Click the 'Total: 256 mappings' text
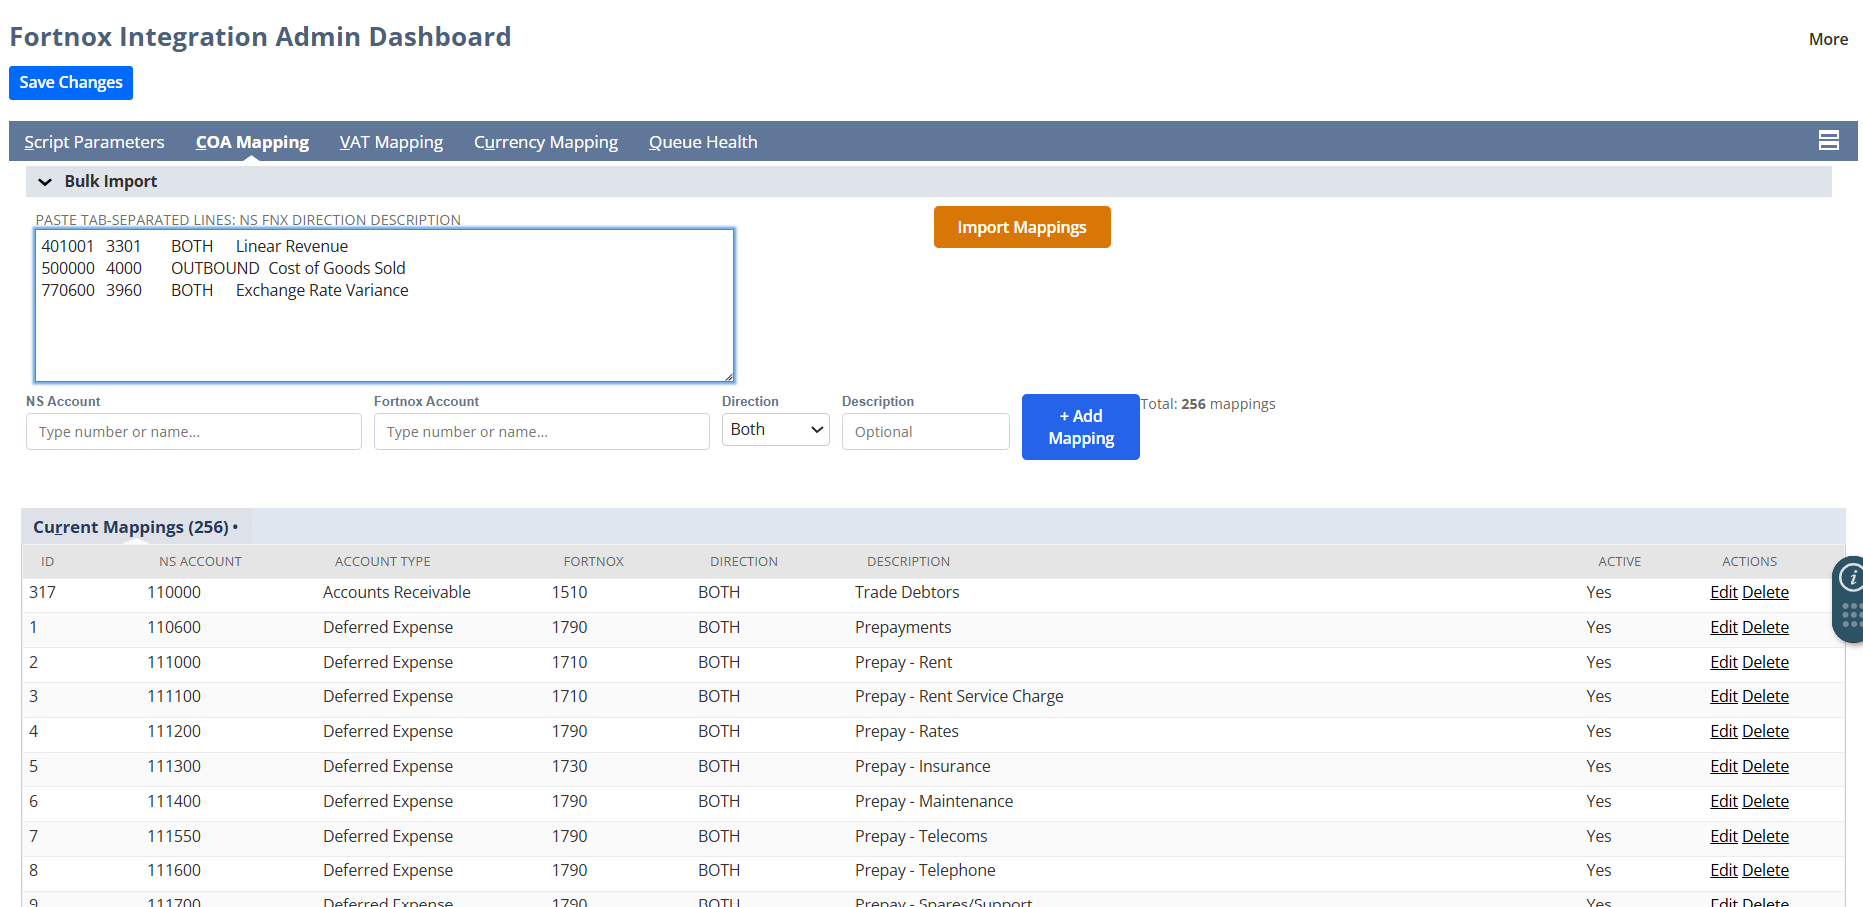Image resolution: width=1863 pixels, height=907 pixels. [x=1208, y=404]
